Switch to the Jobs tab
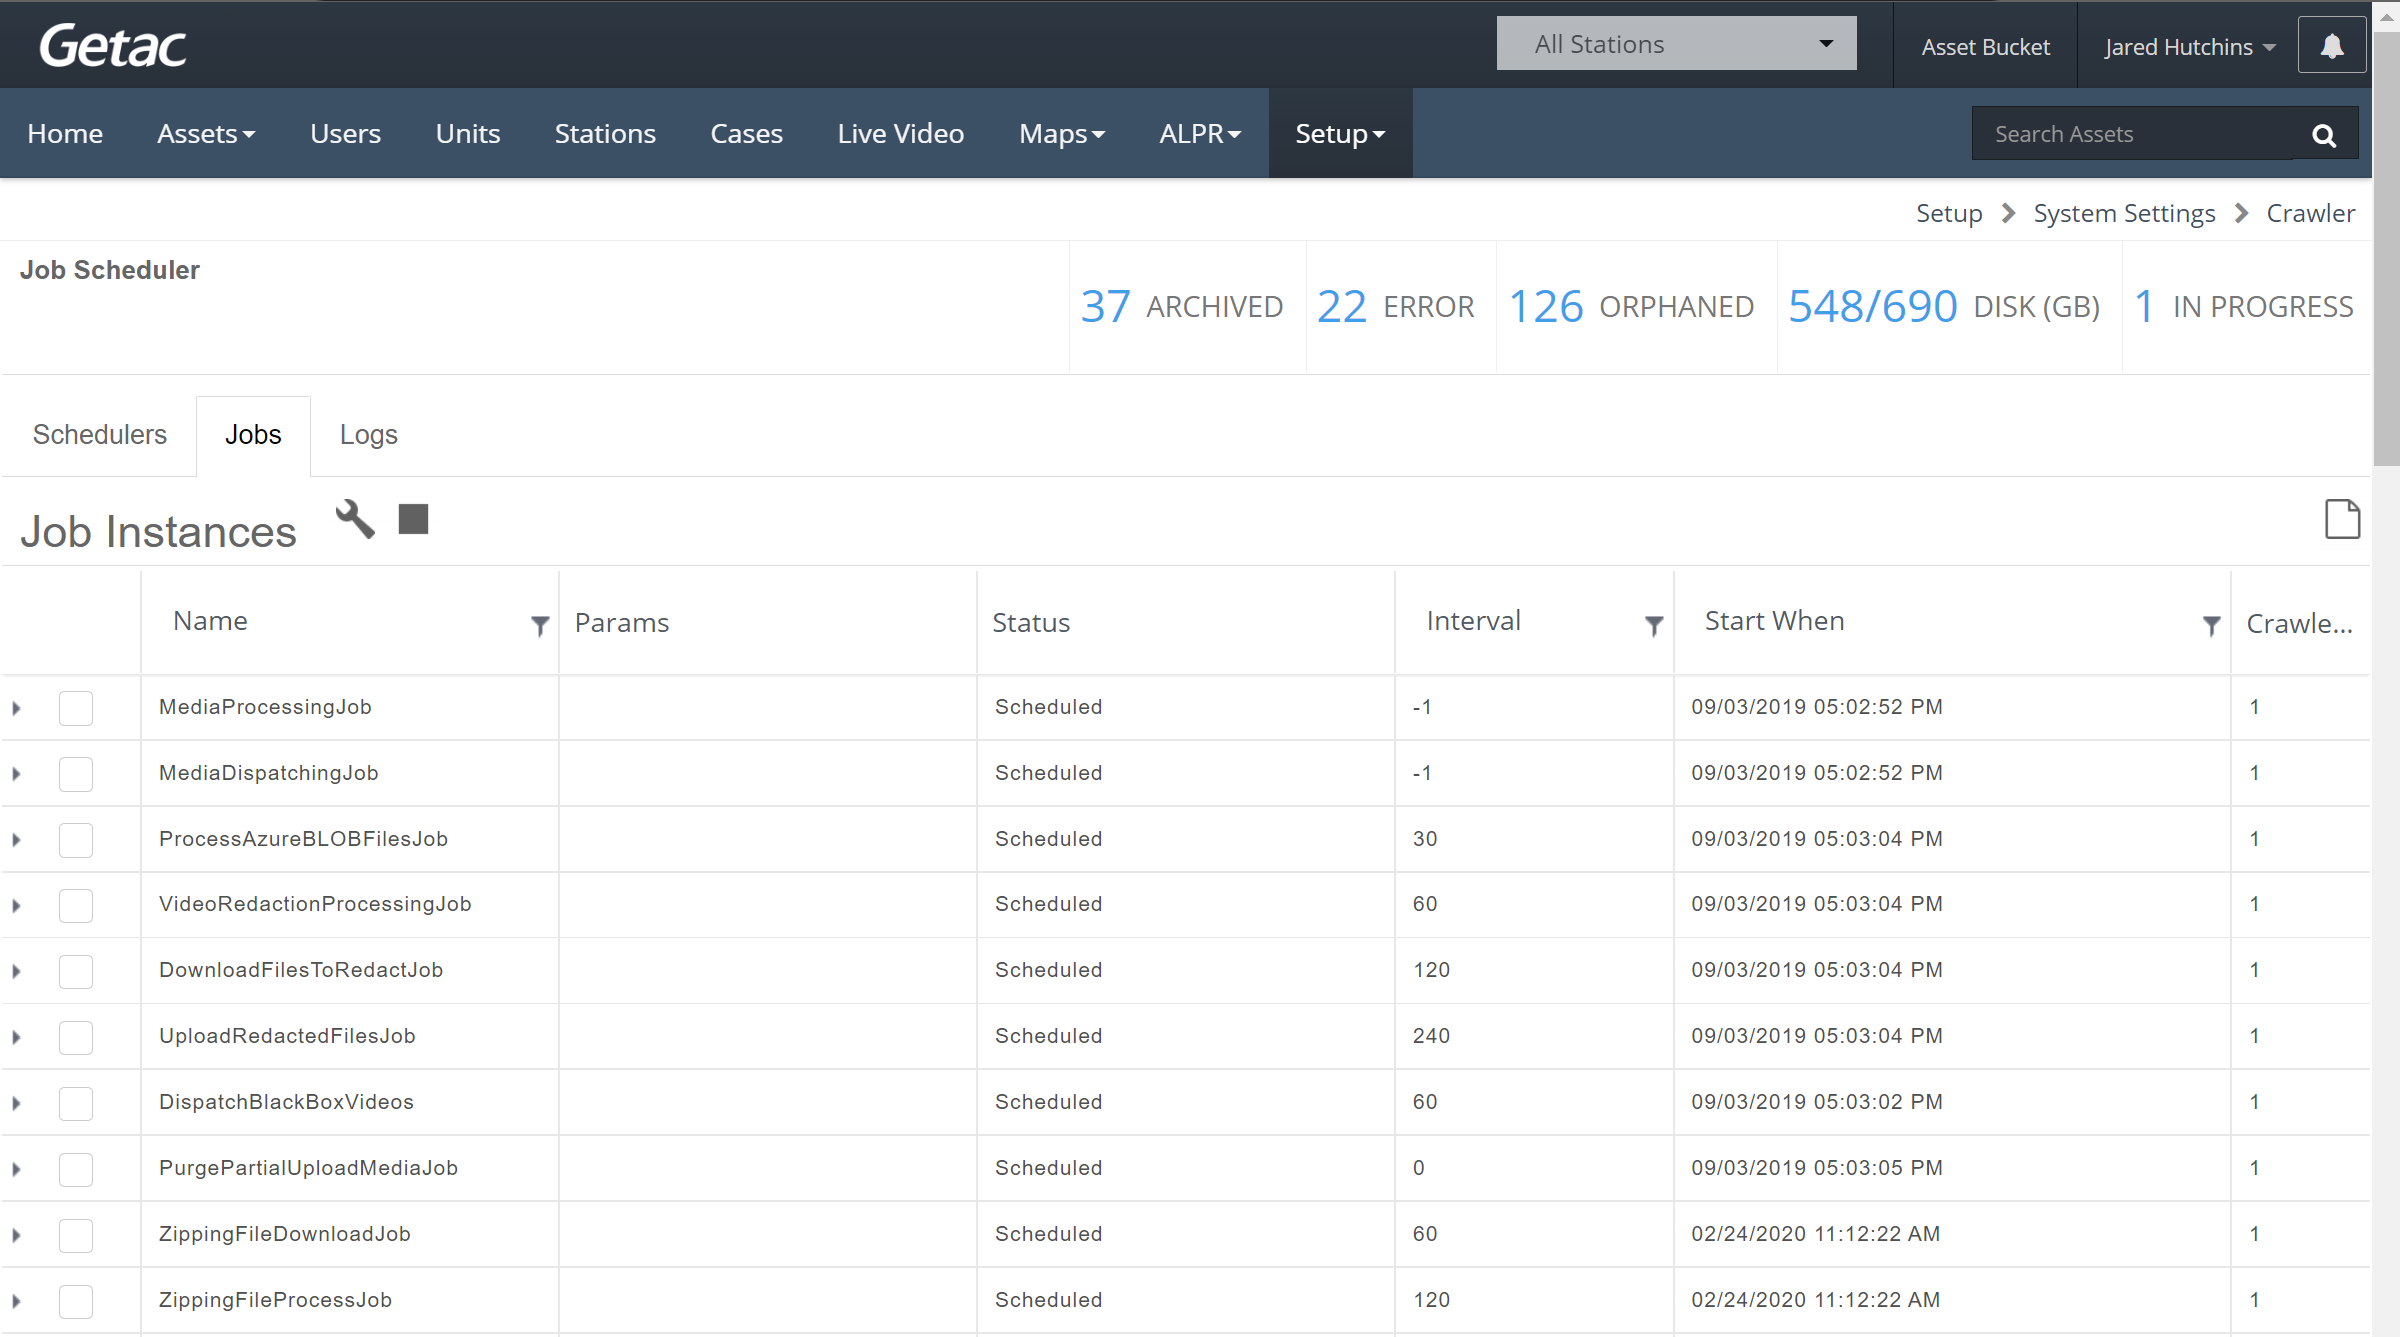The width and height of the screenshot is (2400, 1337). (253, 435)
